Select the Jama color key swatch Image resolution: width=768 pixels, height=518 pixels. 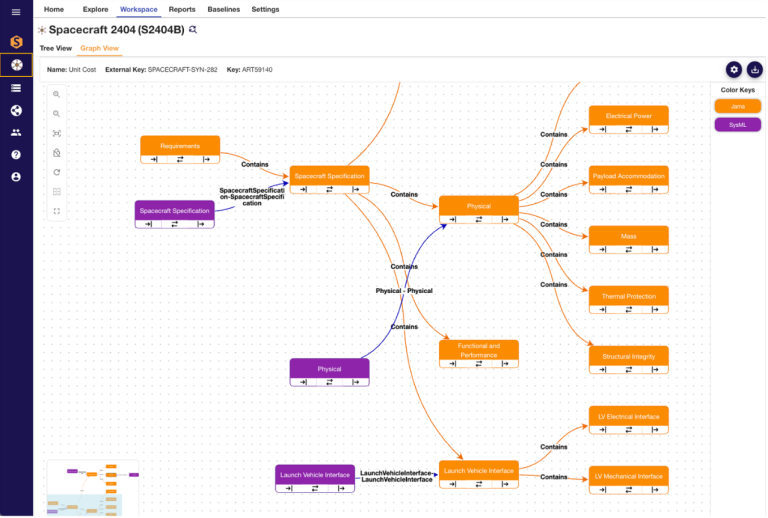pos(738,106)
